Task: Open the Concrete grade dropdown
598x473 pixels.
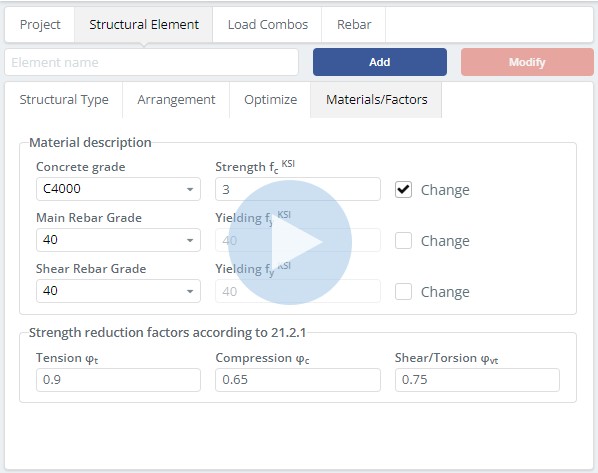Action: (118, 189)
